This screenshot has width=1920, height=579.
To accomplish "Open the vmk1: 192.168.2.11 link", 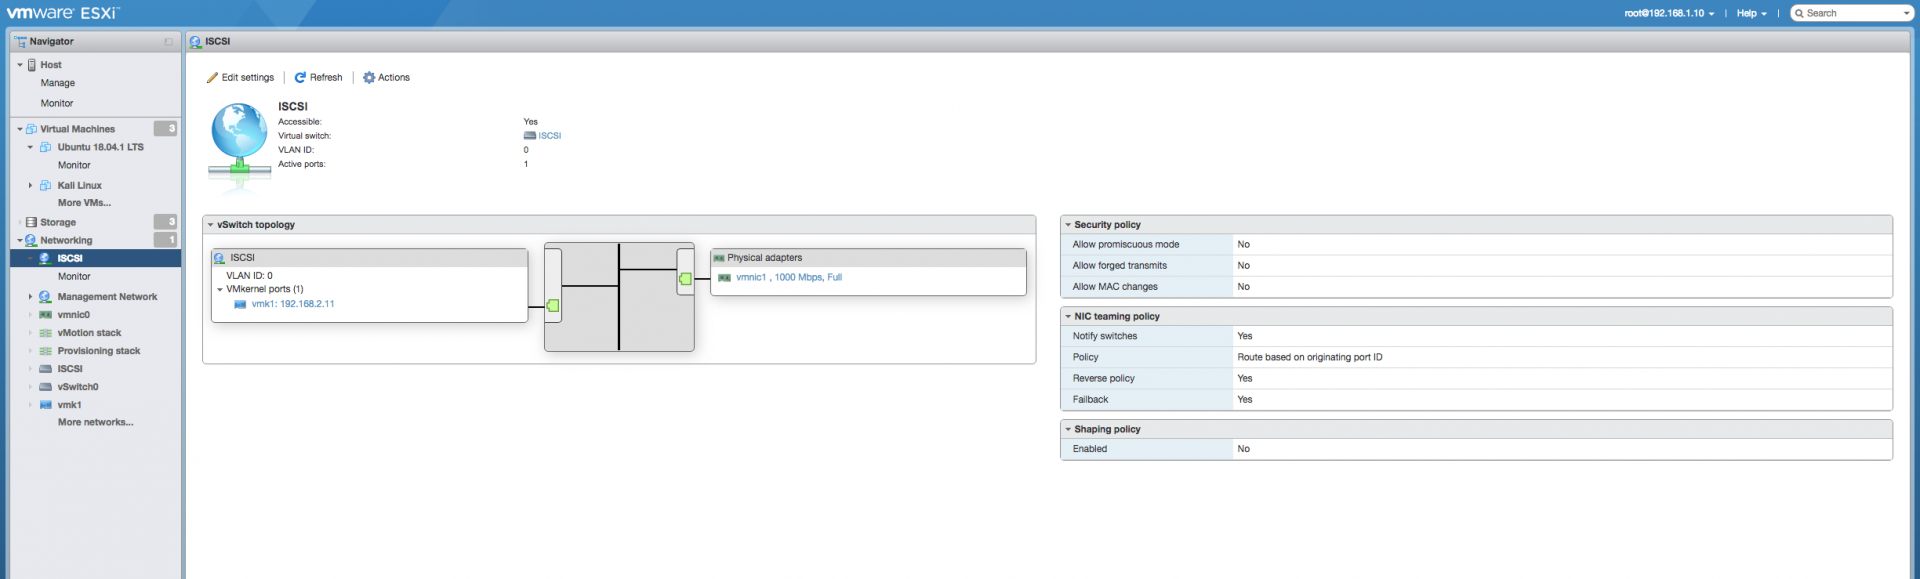I will pos(293,304).
